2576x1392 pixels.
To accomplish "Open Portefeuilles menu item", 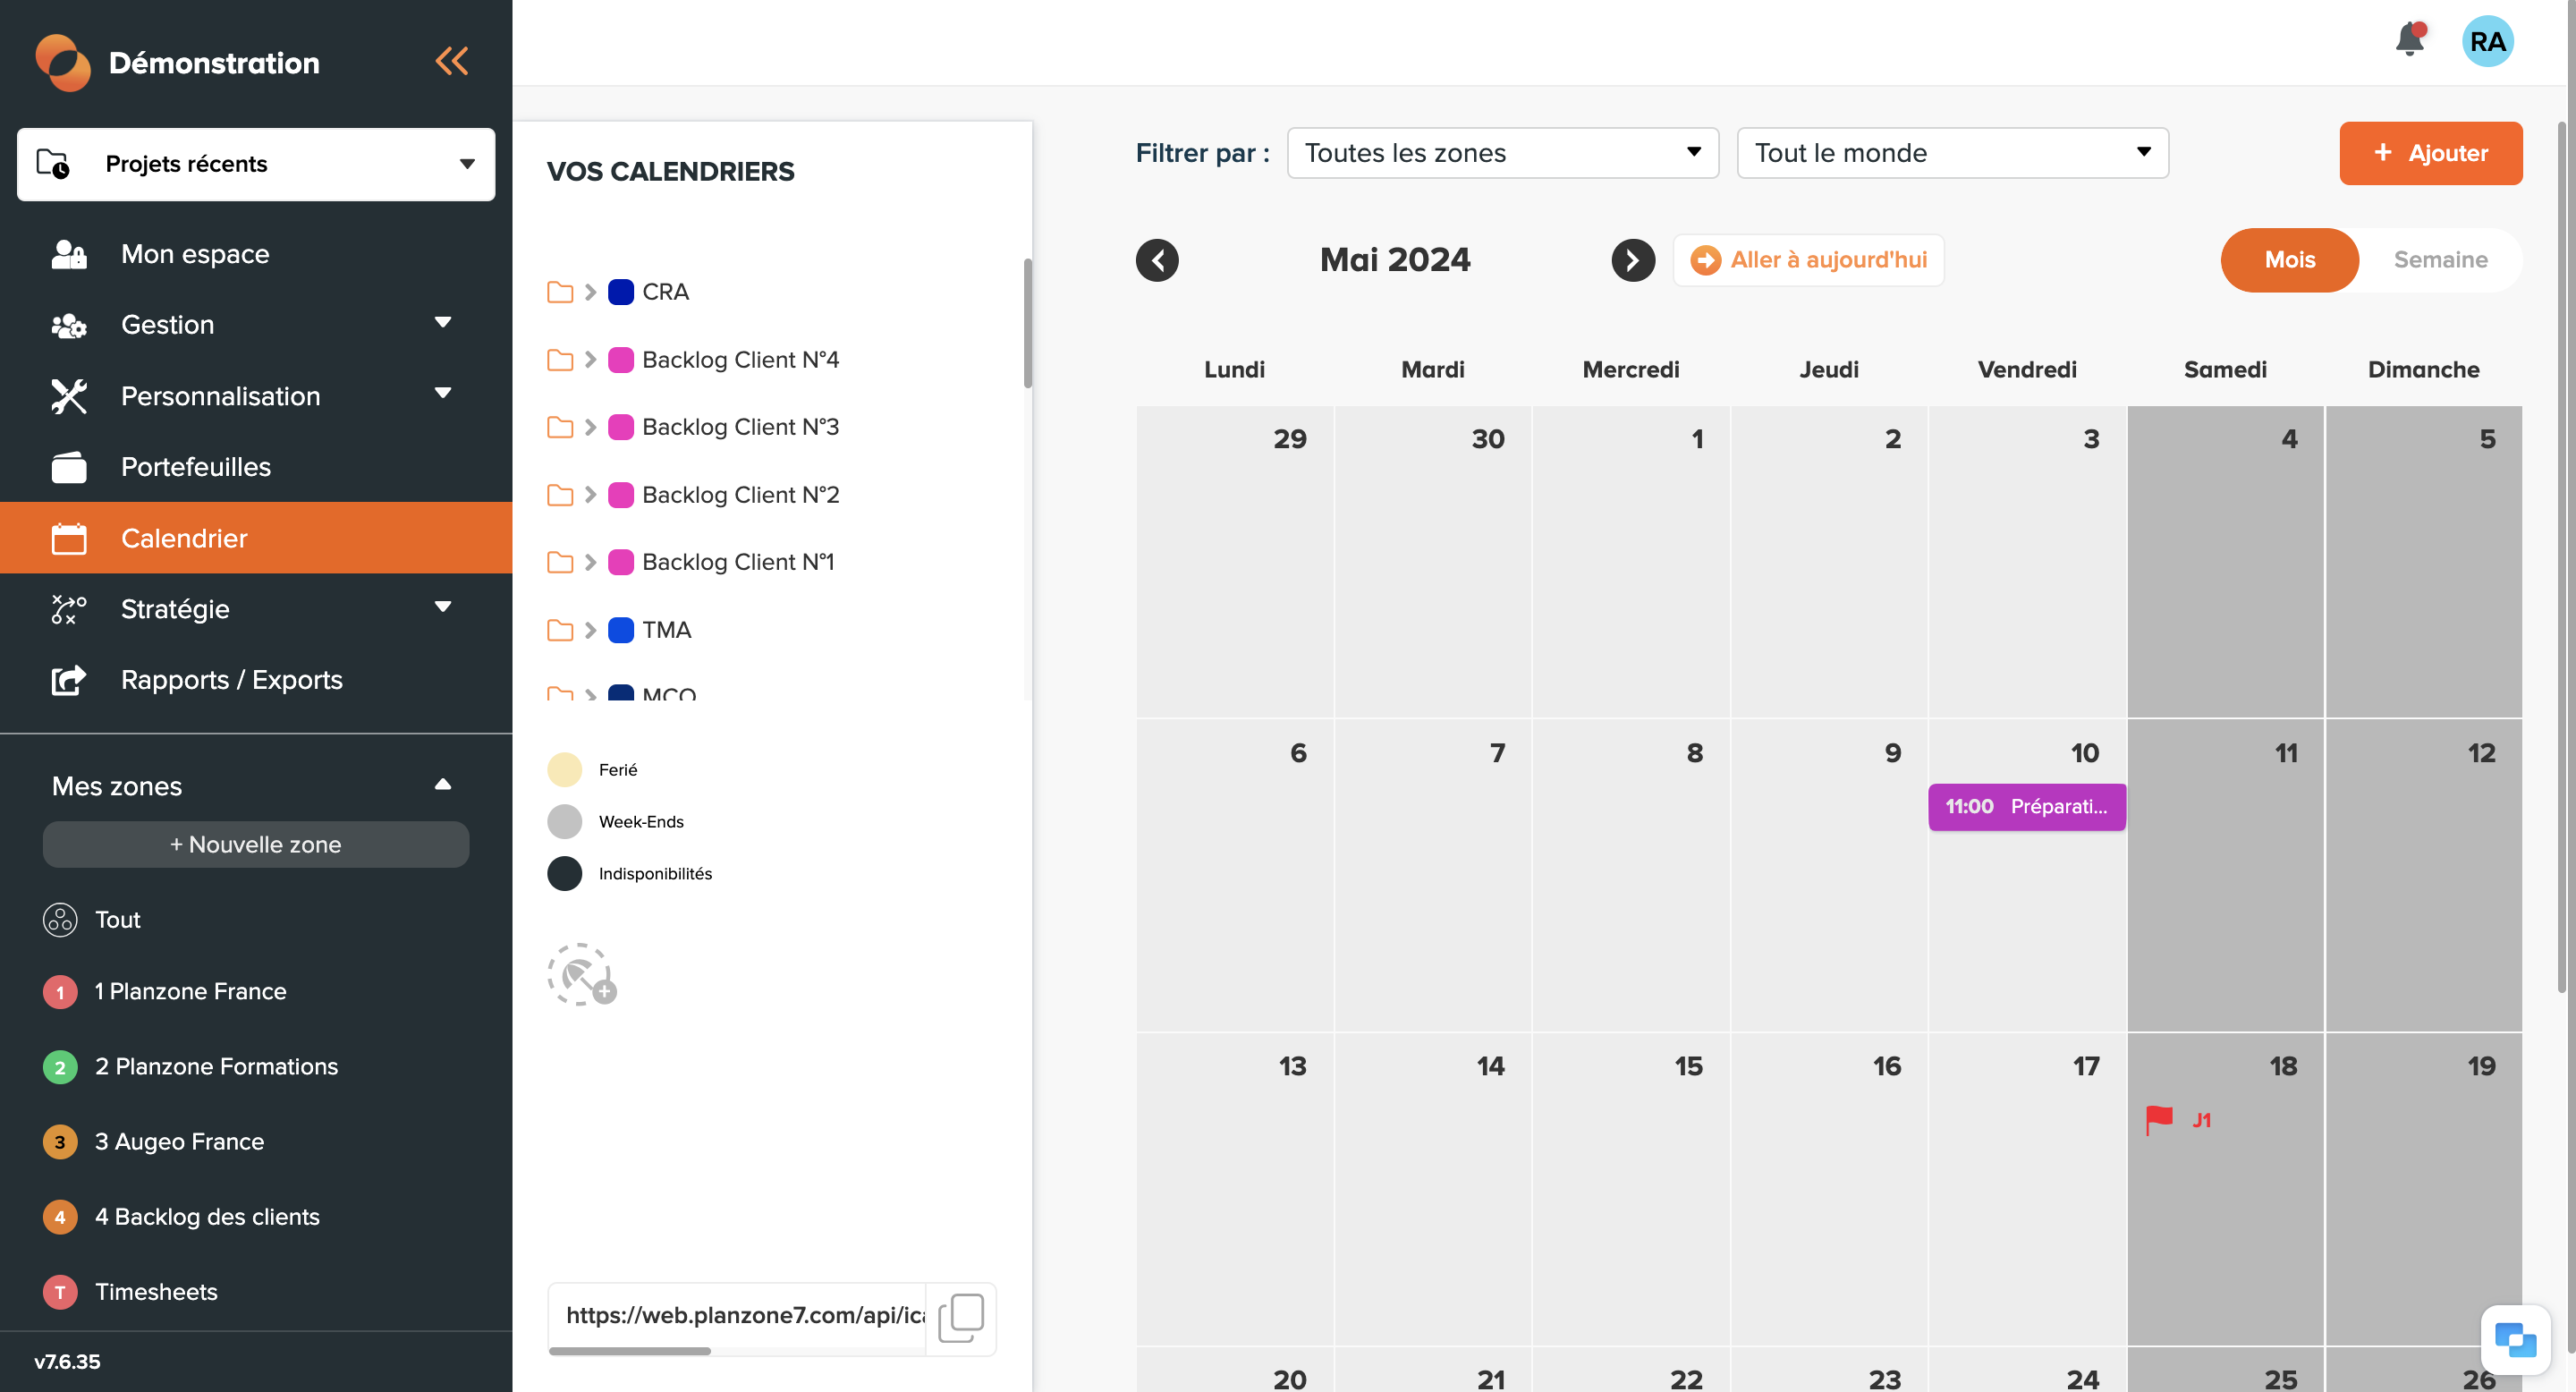I will 256,467.
